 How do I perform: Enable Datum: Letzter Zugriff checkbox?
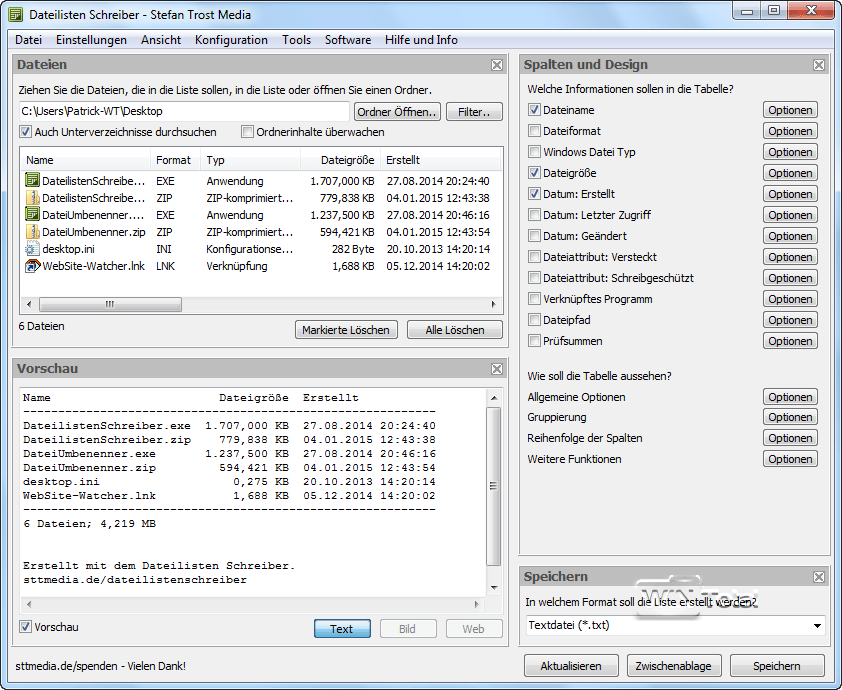coord(534,215)
